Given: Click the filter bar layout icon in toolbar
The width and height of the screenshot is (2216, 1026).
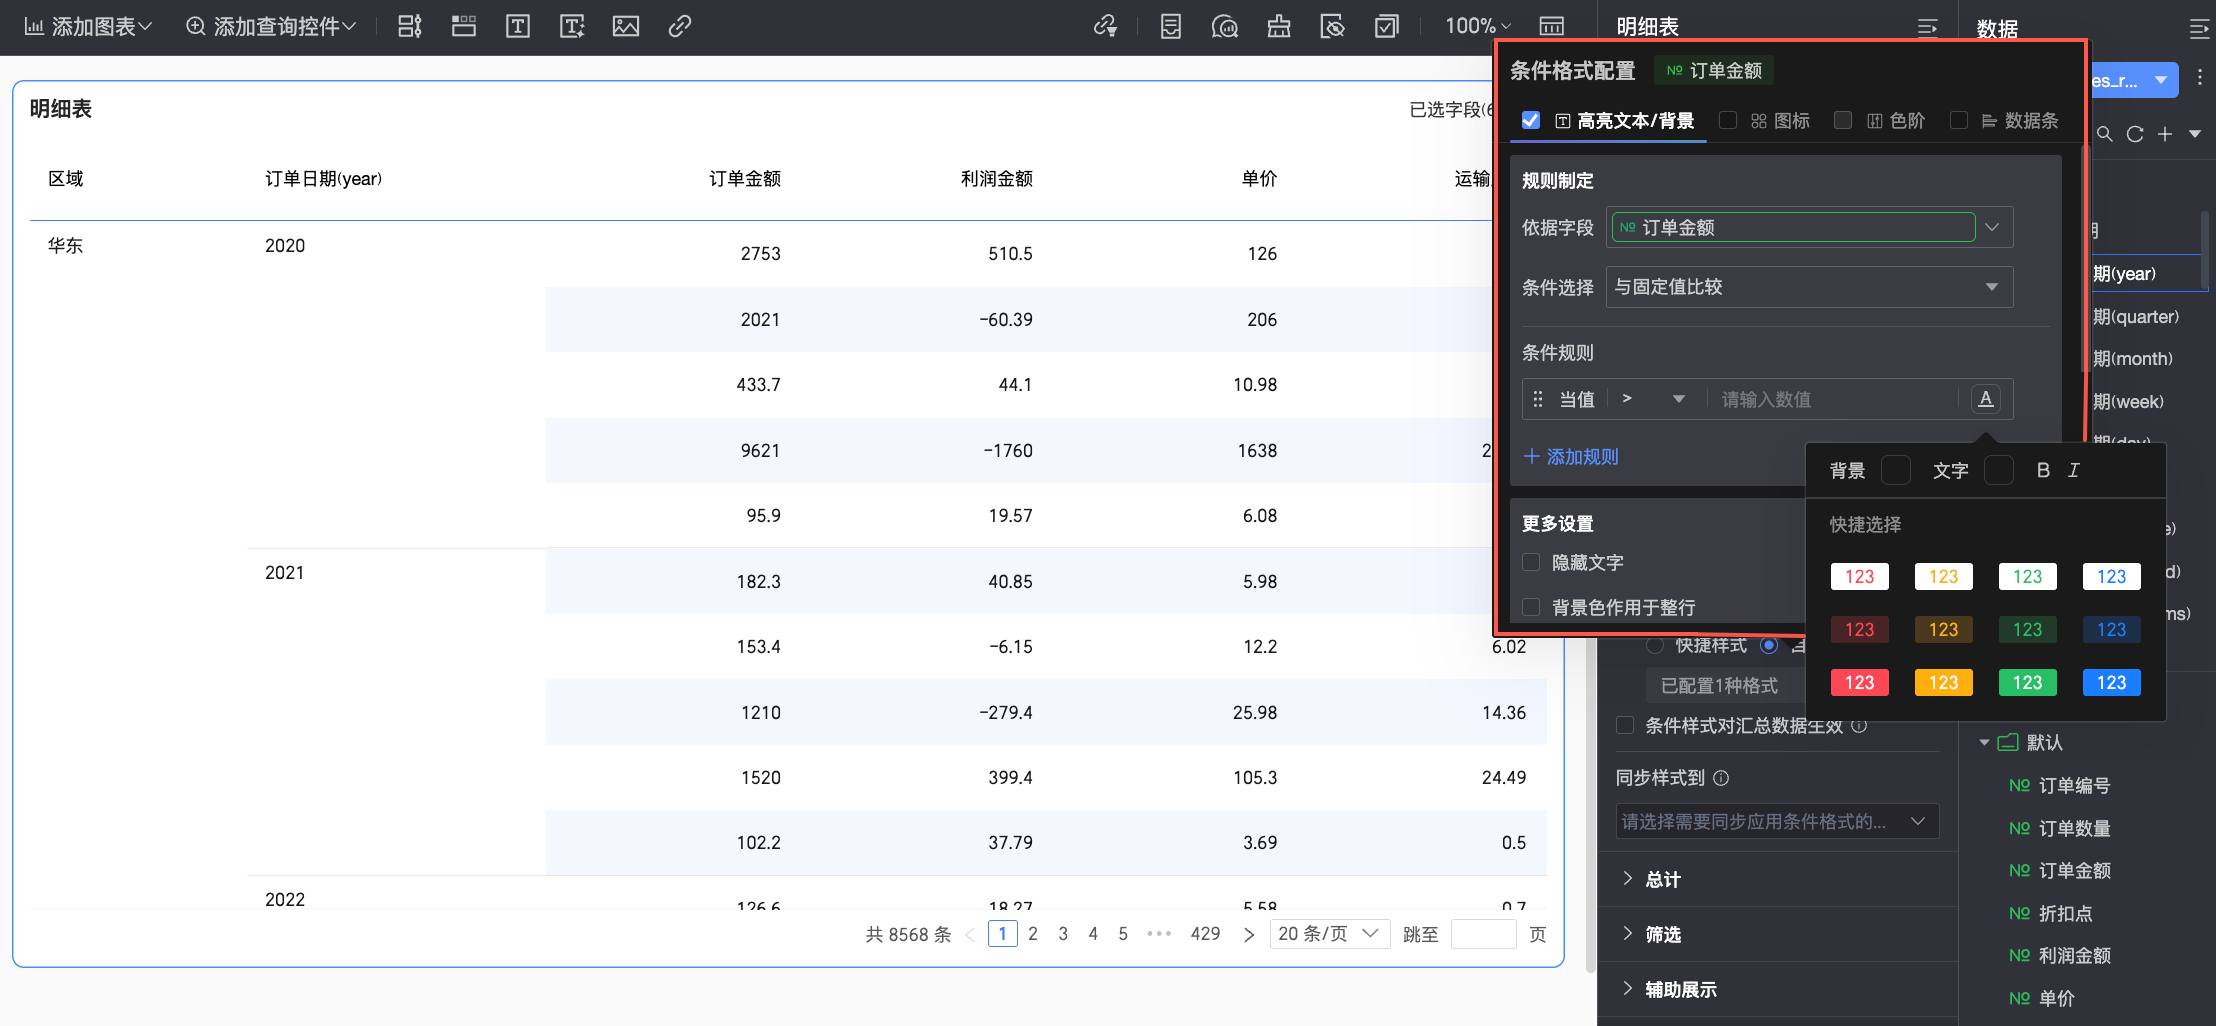Looking at the screenshot, I should [x=410, y=27].
